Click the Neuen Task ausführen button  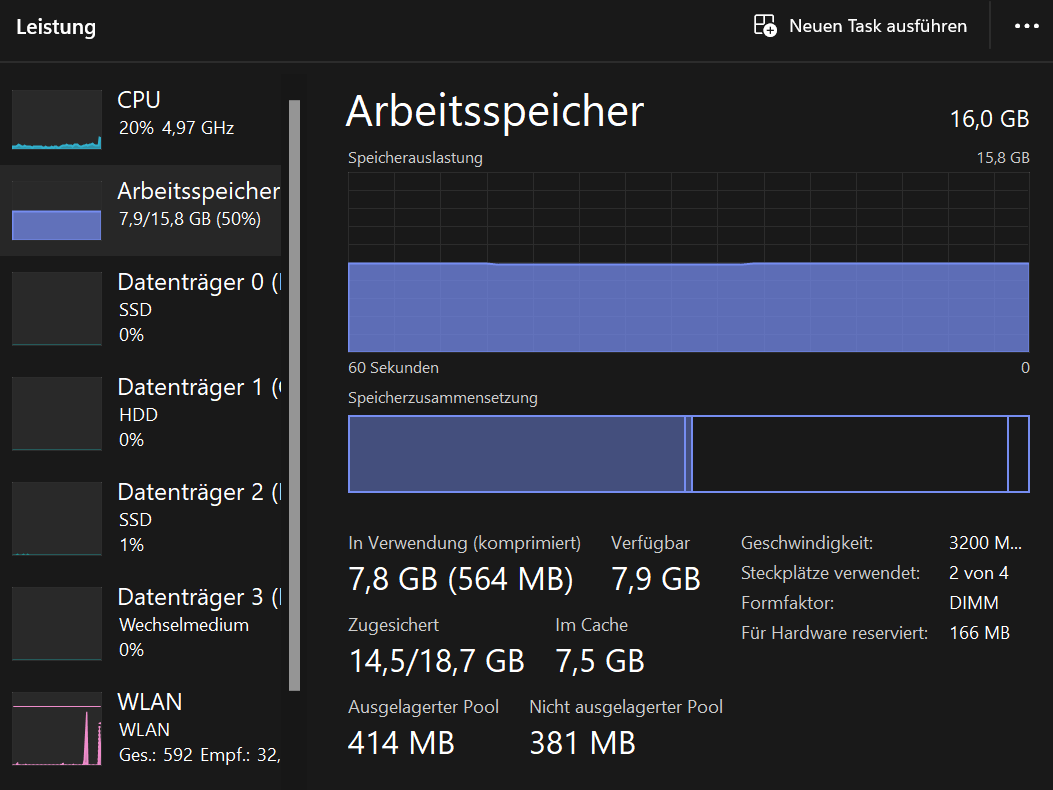coord(860,26)
